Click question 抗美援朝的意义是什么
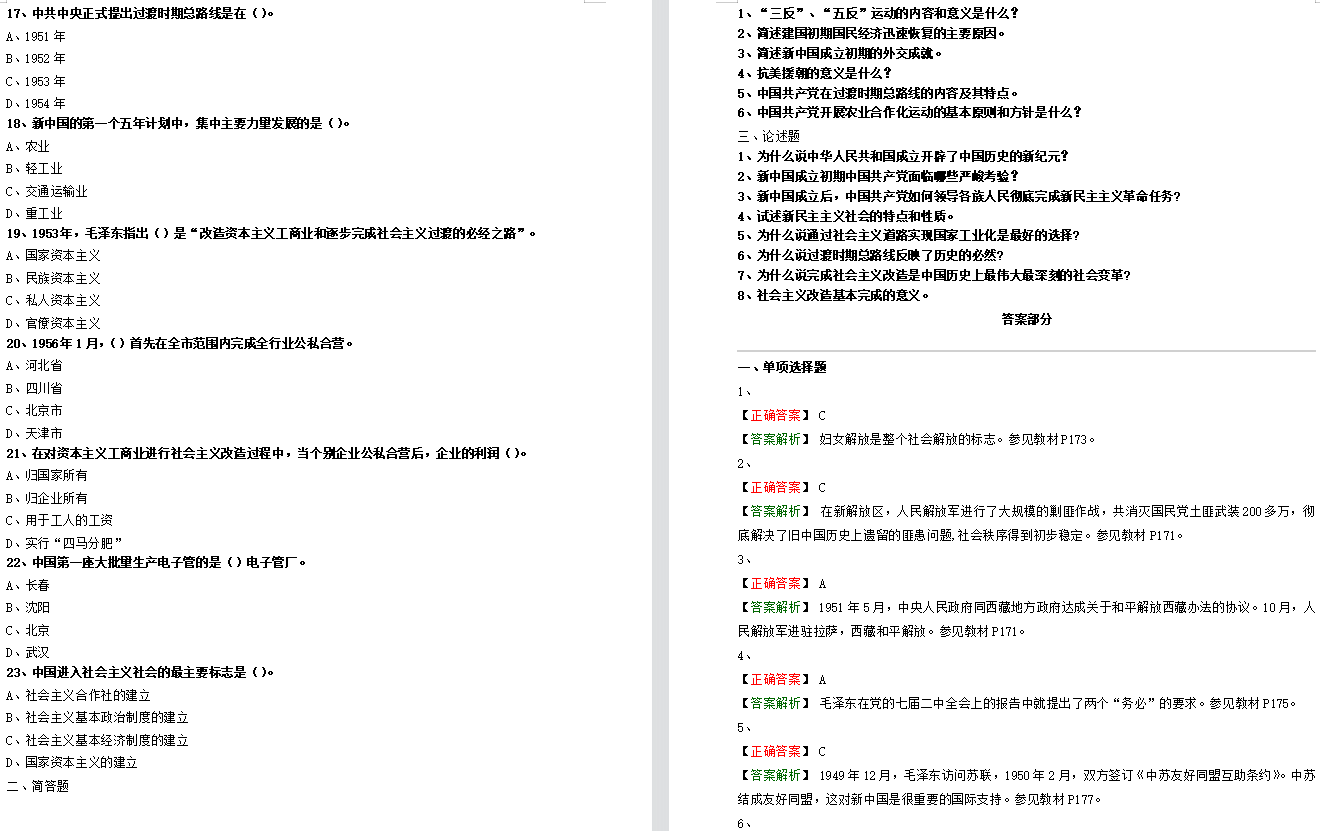 point(814,73)
